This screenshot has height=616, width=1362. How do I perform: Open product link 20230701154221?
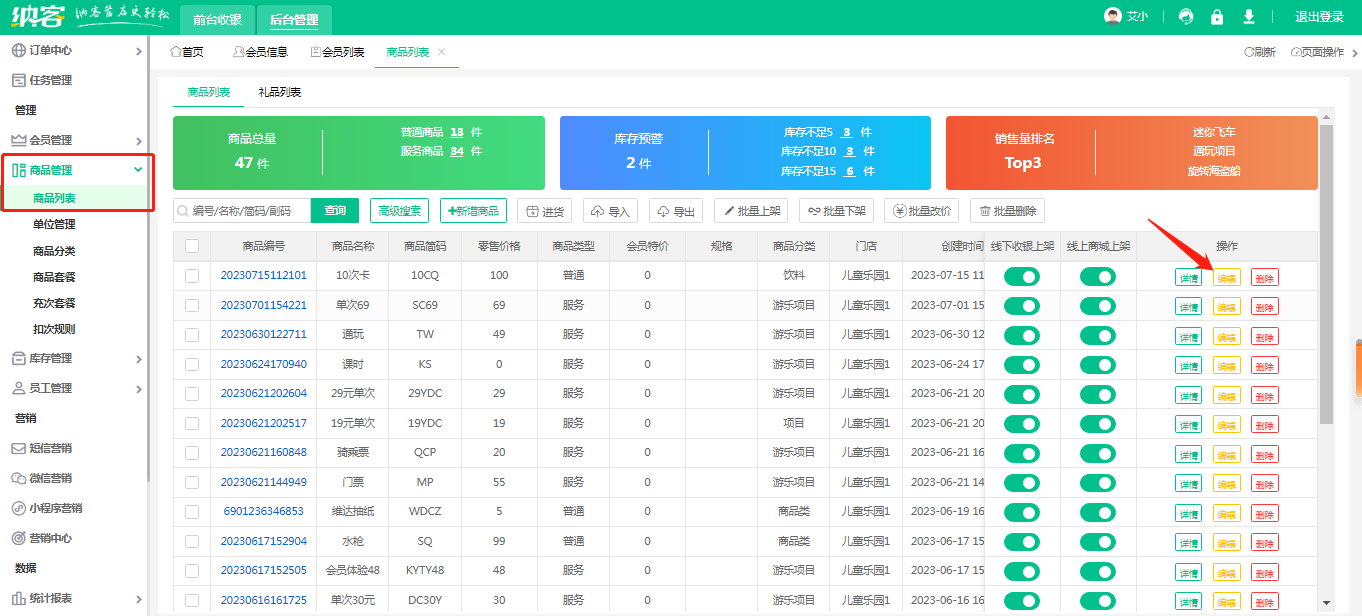coord(263,305)
